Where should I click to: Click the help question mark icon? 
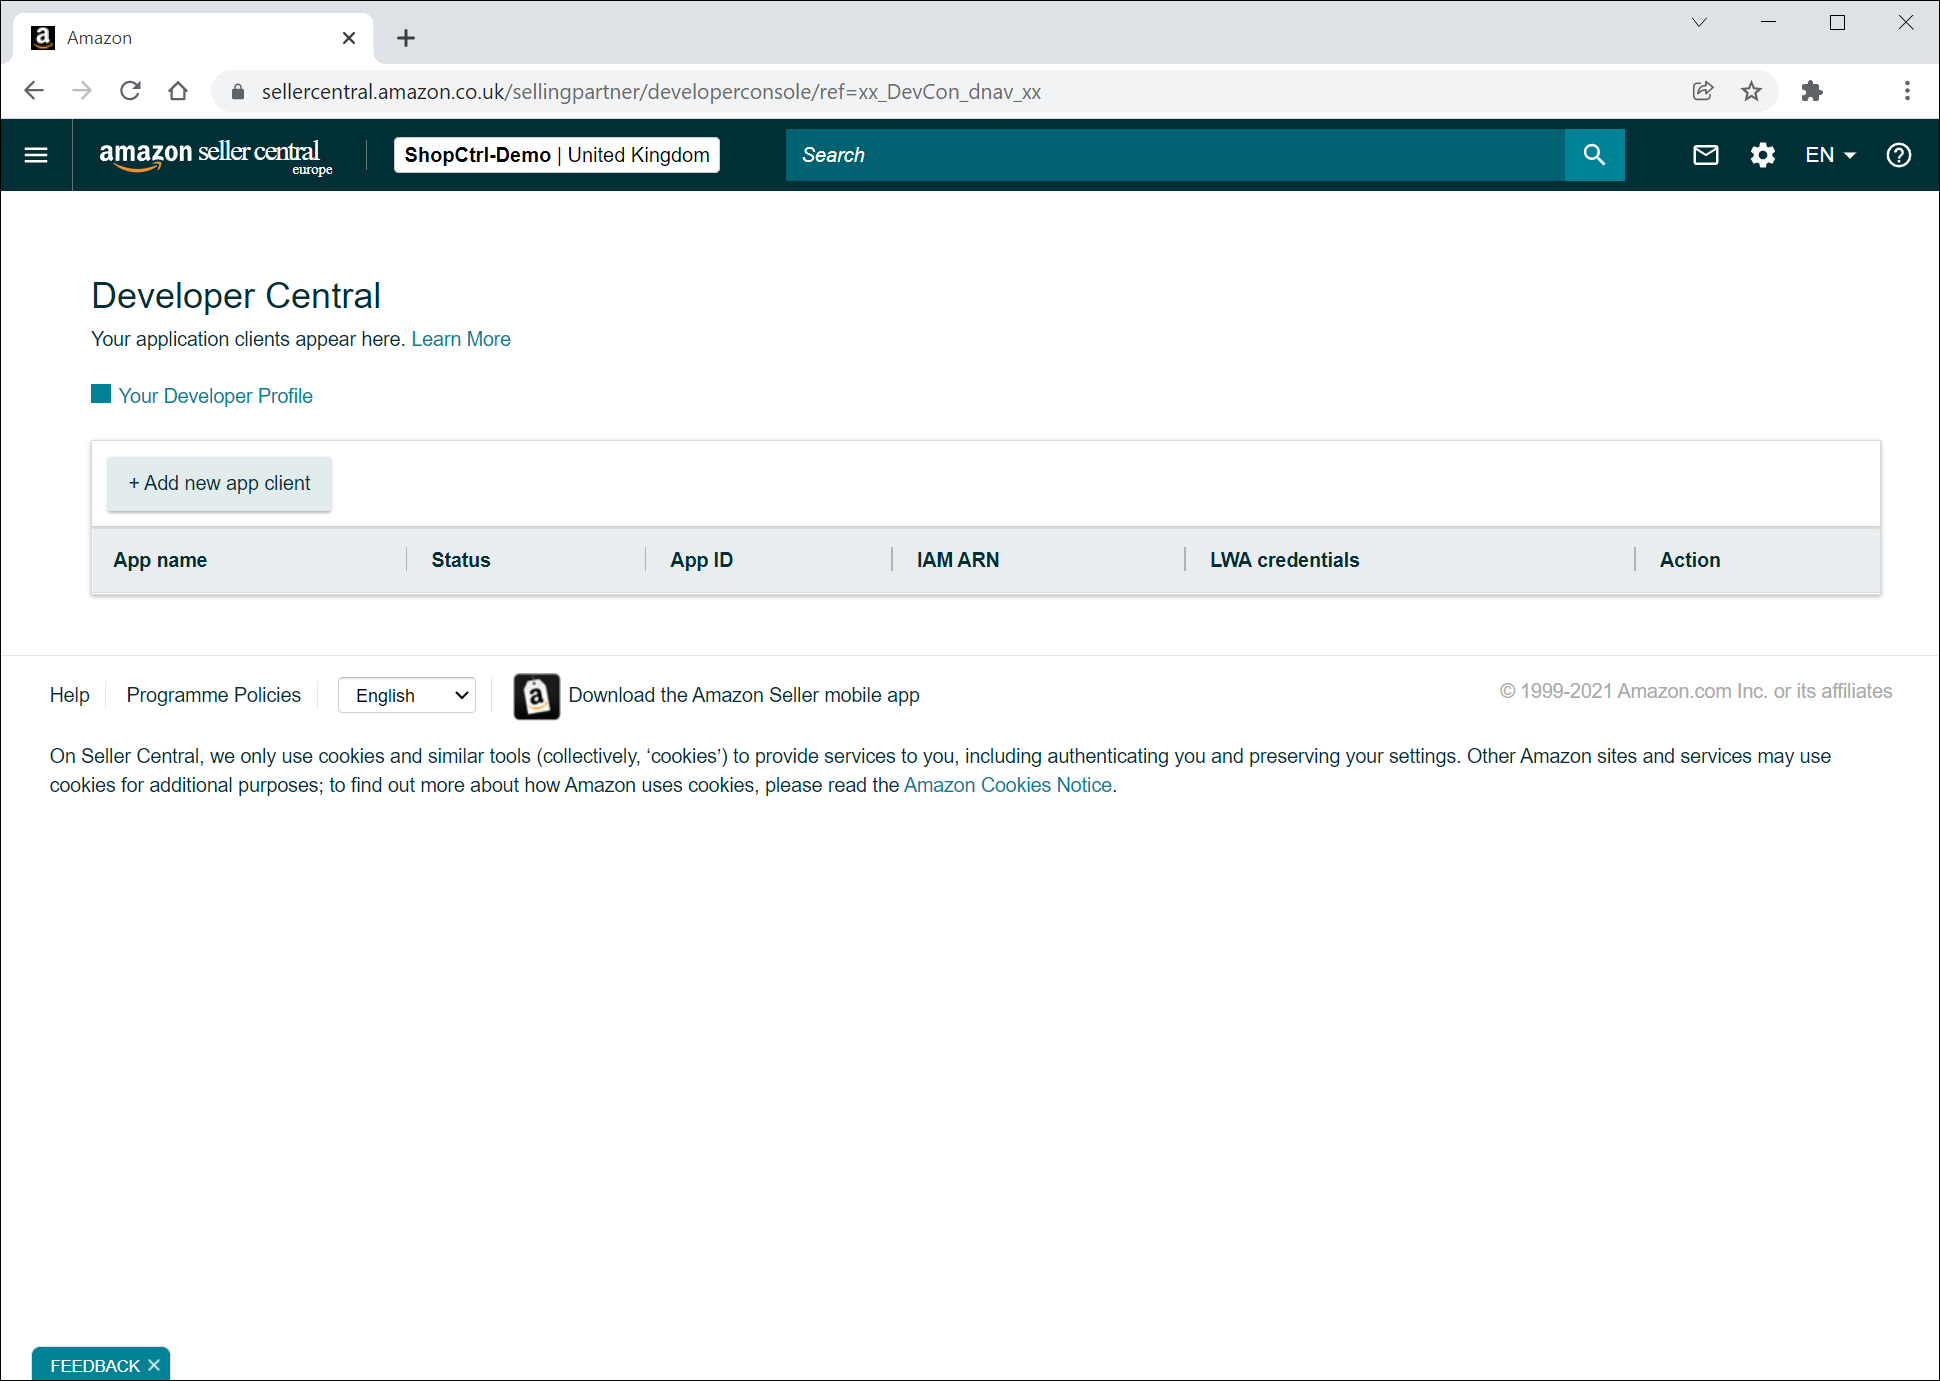click(1898, 155)
